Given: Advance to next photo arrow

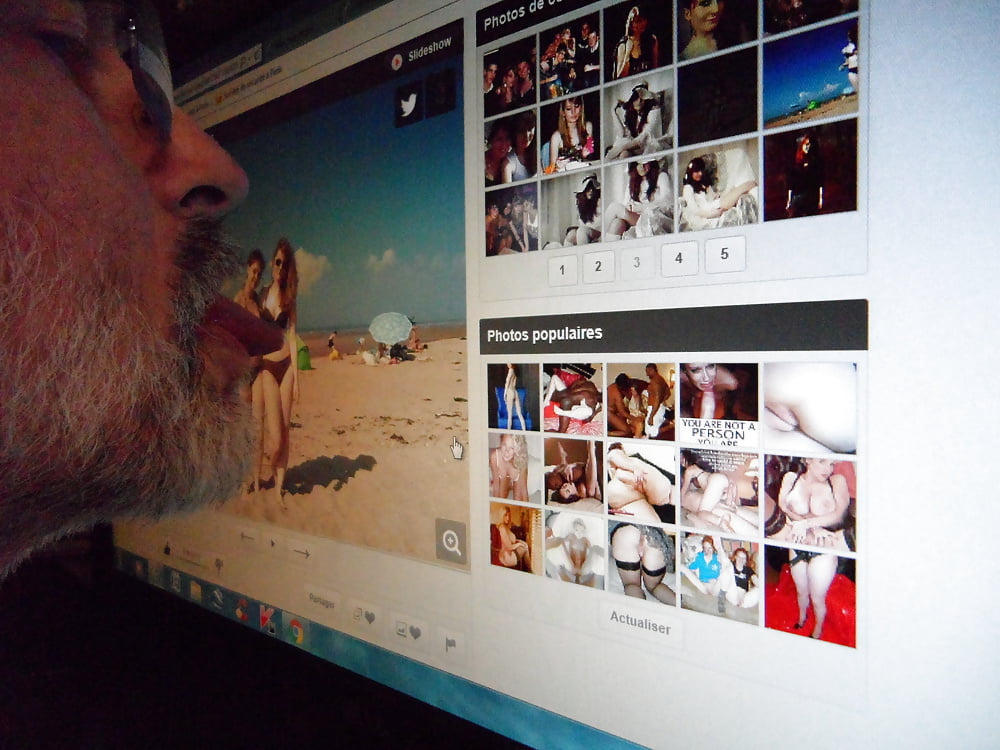Looking at the screenshot, I should point(300,551).
